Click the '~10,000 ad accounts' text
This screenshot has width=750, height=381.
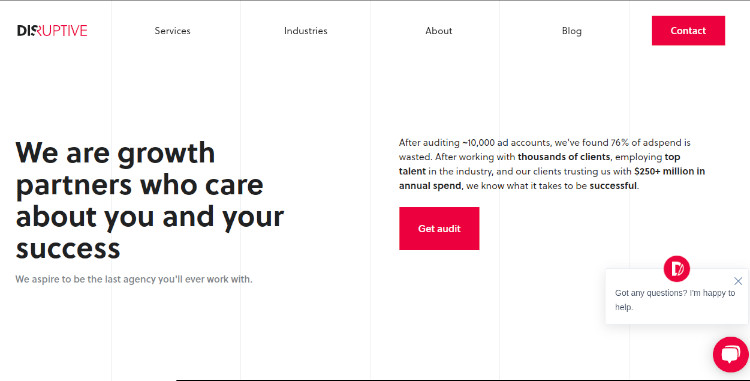(507, 142)
